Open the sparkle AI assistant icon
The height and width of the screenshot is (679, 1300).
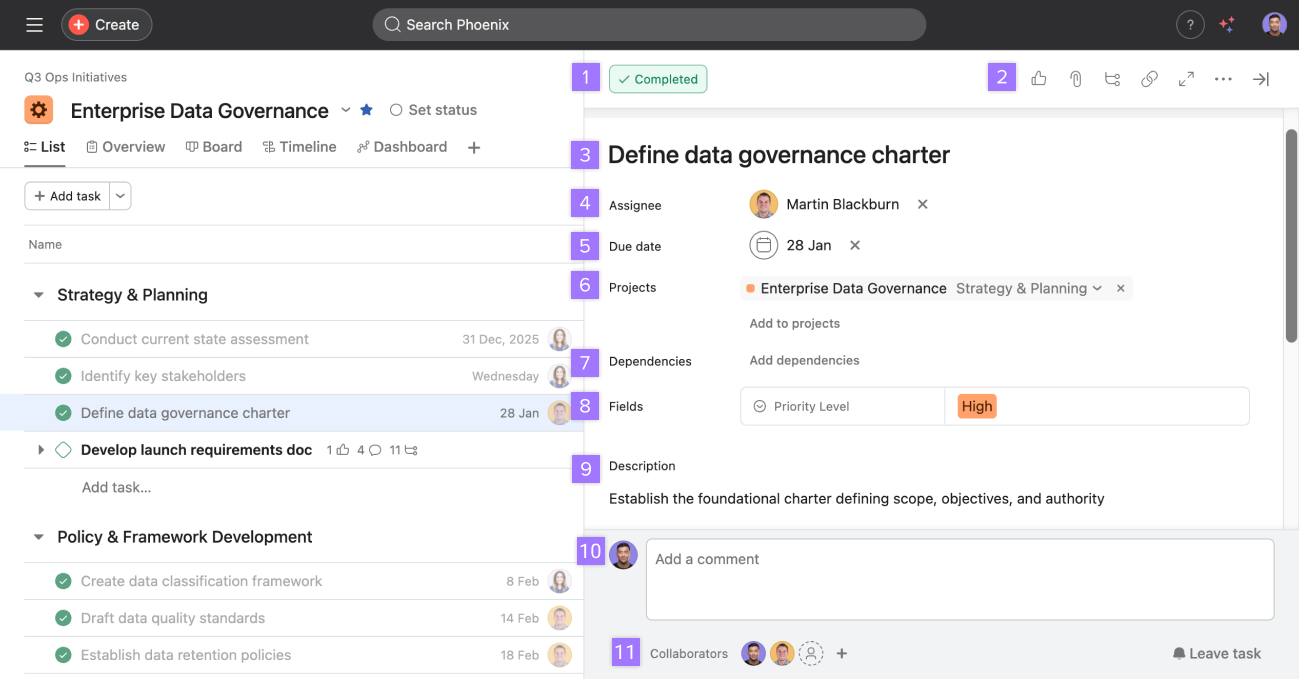tap(1228, 25)
